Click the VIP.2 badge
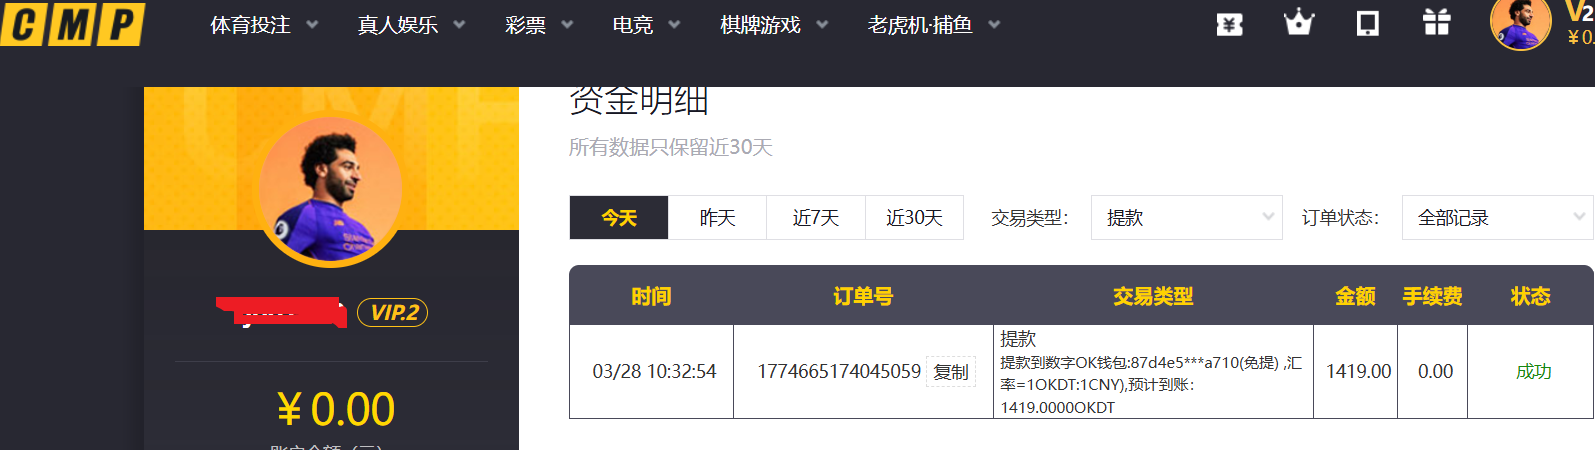1595x450 pixels. pyautogui.click(x=393, y=313)
